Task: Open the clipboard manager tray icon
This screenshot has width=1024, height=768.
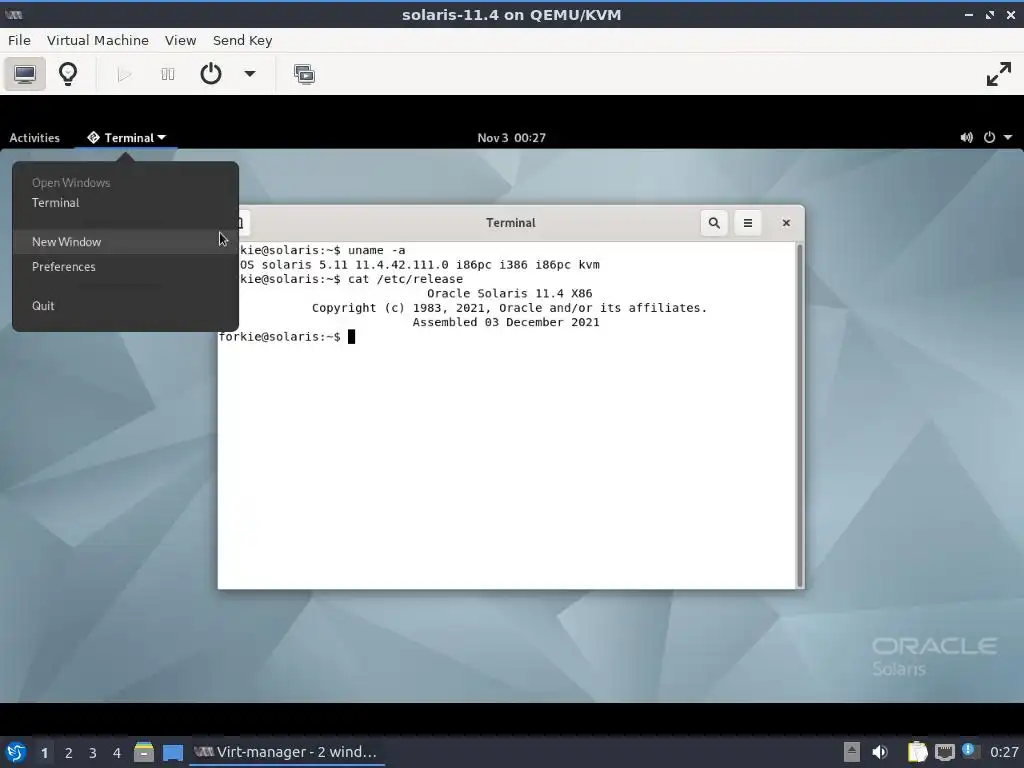Action: (x=917, y=752)
